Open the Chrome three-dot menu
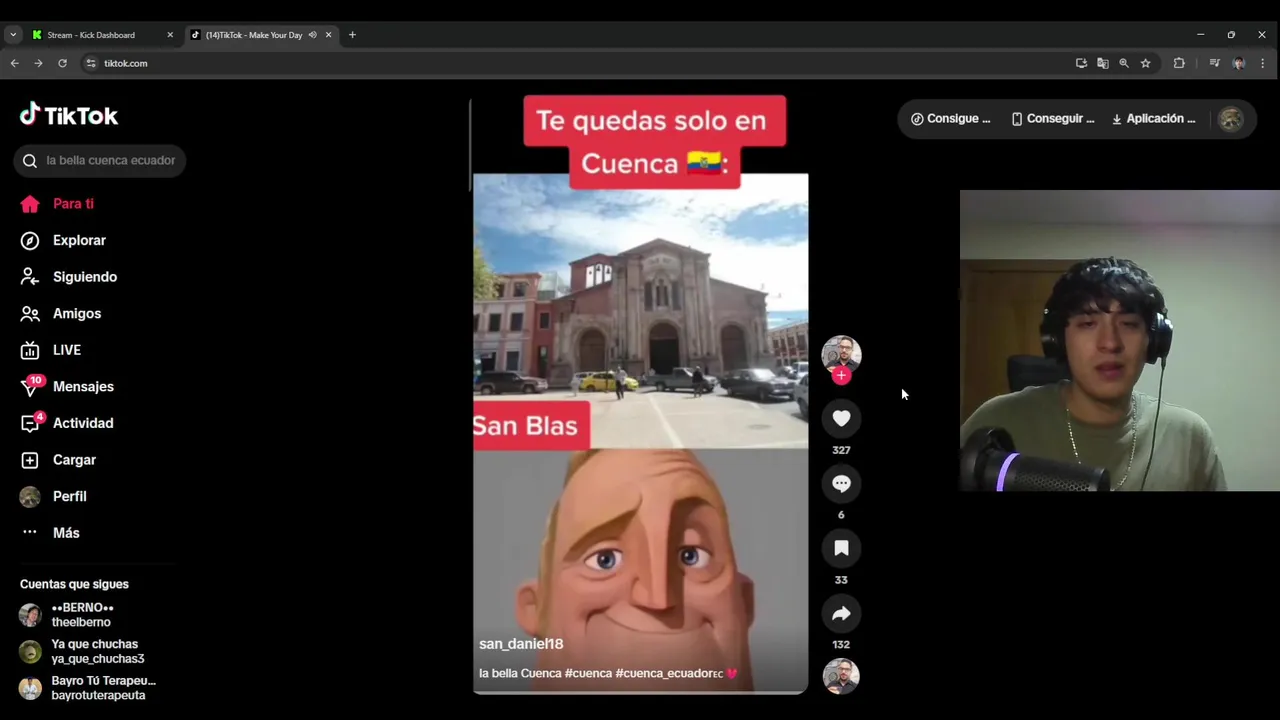The image size is (1280, 720). click(x=1262, y=63)
